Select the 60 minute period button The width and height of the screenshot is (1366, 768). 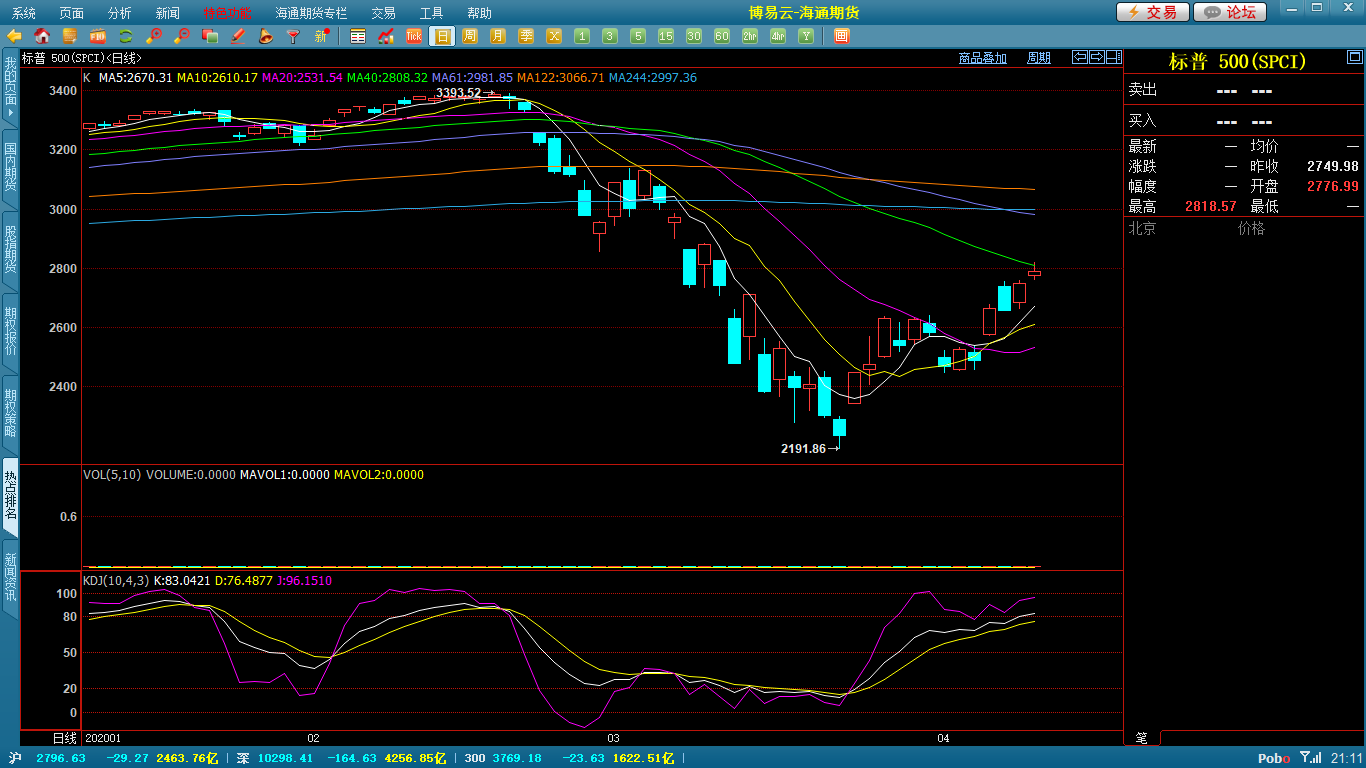(x=722, y=36)
